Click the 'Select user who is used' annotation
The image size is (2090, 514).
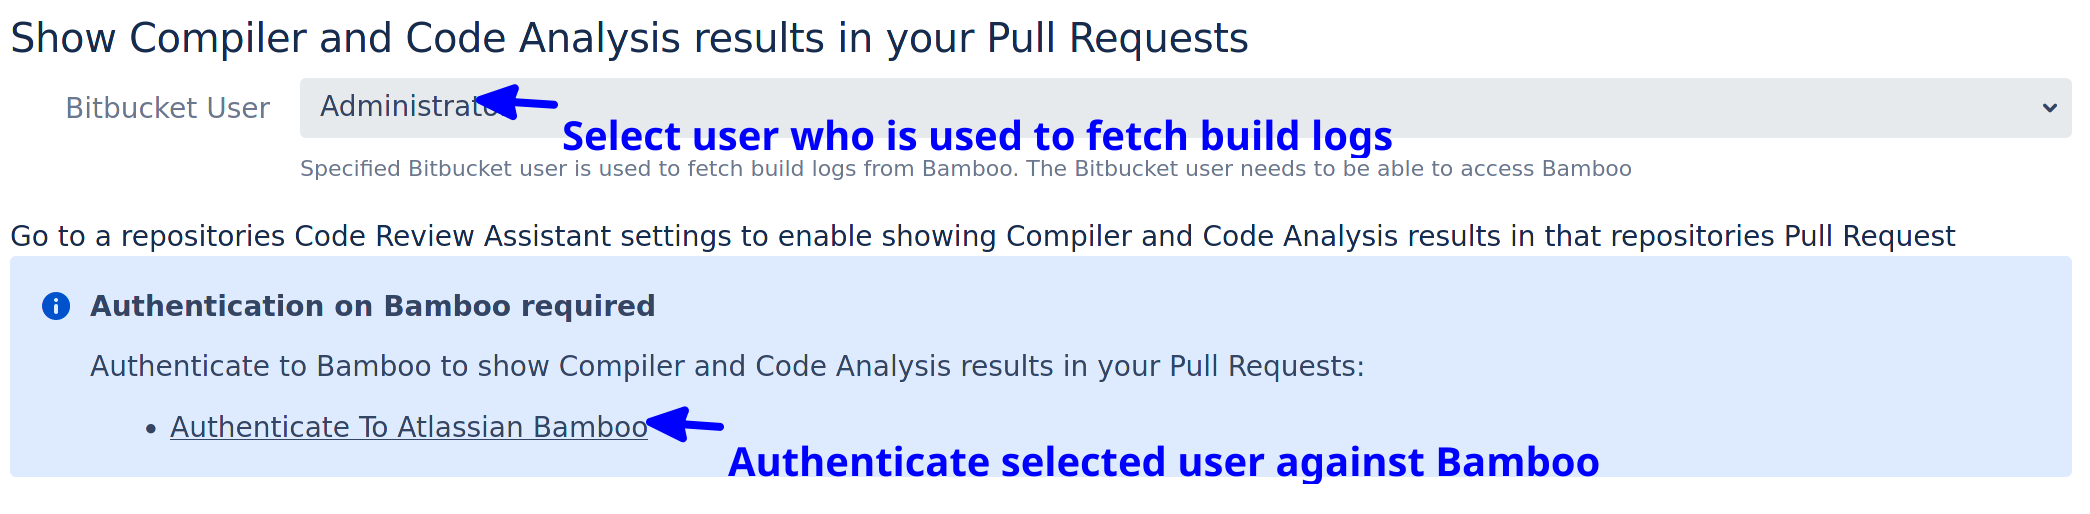(x=976, y=136)
